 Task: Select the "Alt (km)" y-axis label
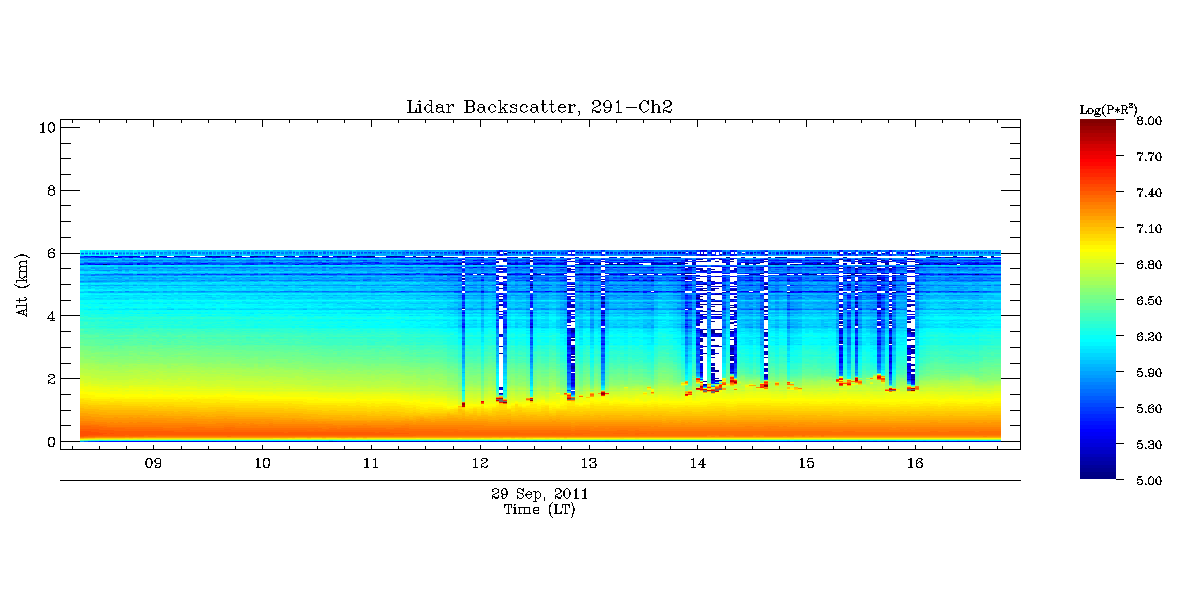21,284
